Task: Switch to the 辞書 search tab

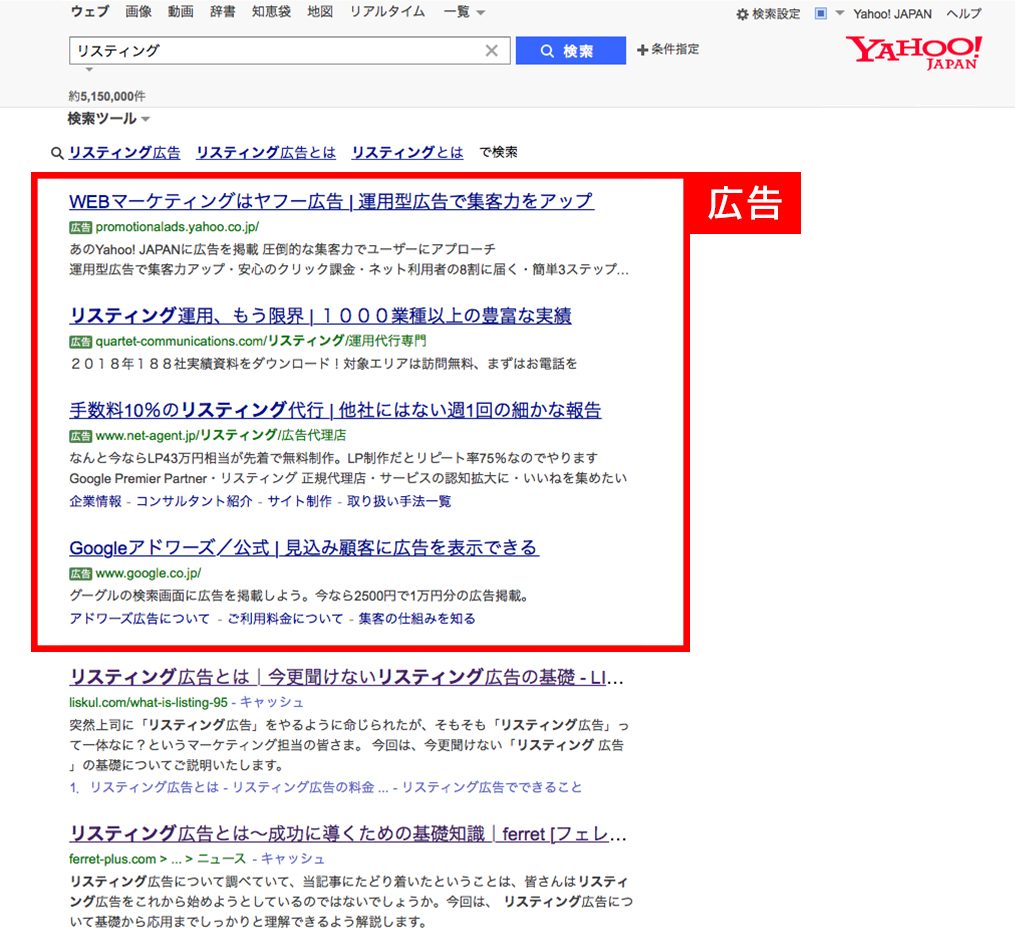Action: [223, 12]
